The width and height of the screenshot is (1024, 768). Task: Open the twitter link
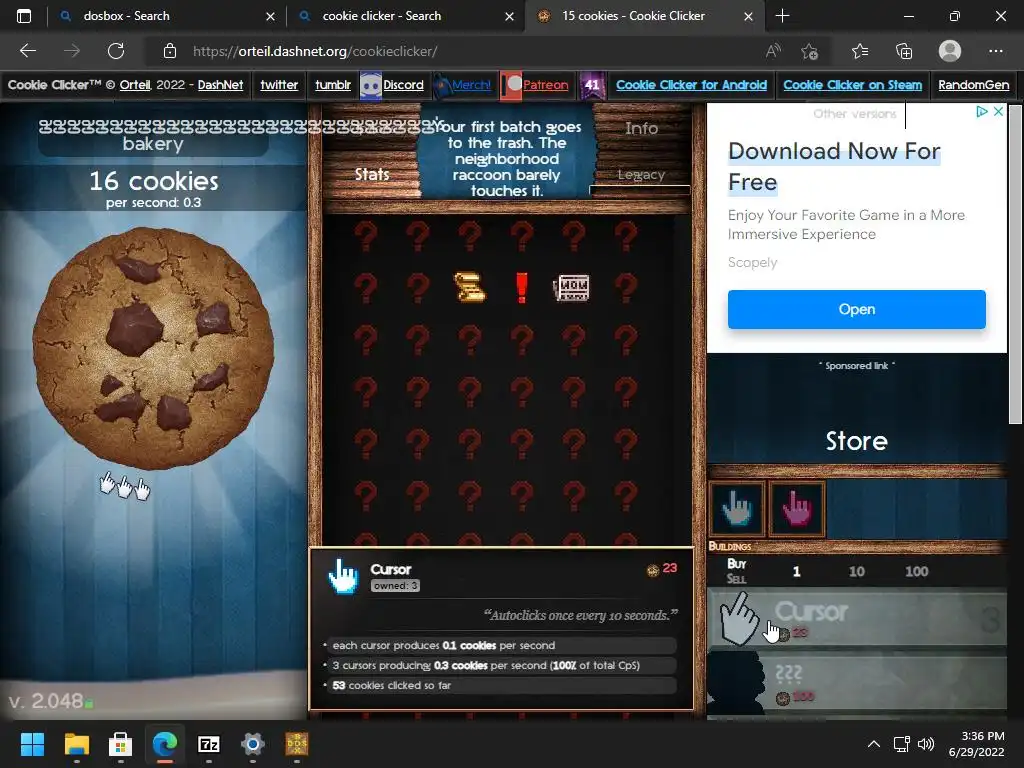point(279,85)
